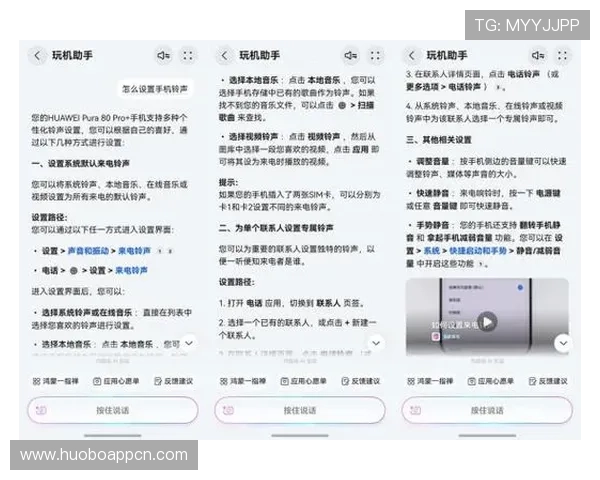
Task: Tap the speaker icon in the right screen
Action: pos(538,56)
